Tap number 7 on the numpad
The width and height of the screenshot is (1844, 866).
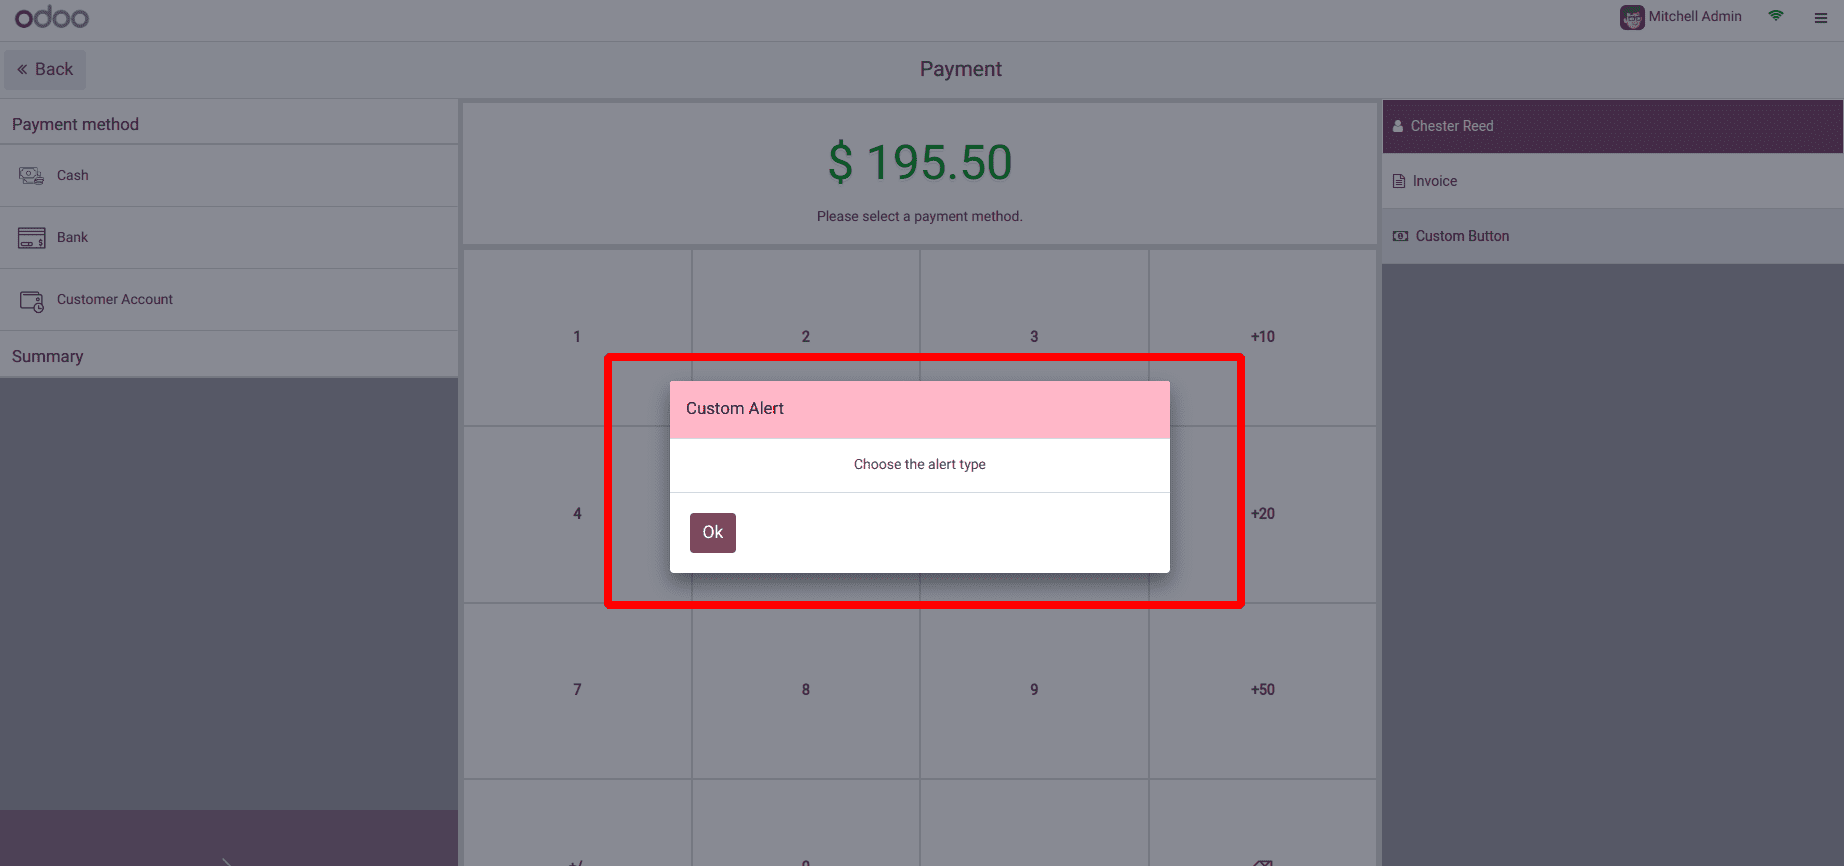(577, 691)
